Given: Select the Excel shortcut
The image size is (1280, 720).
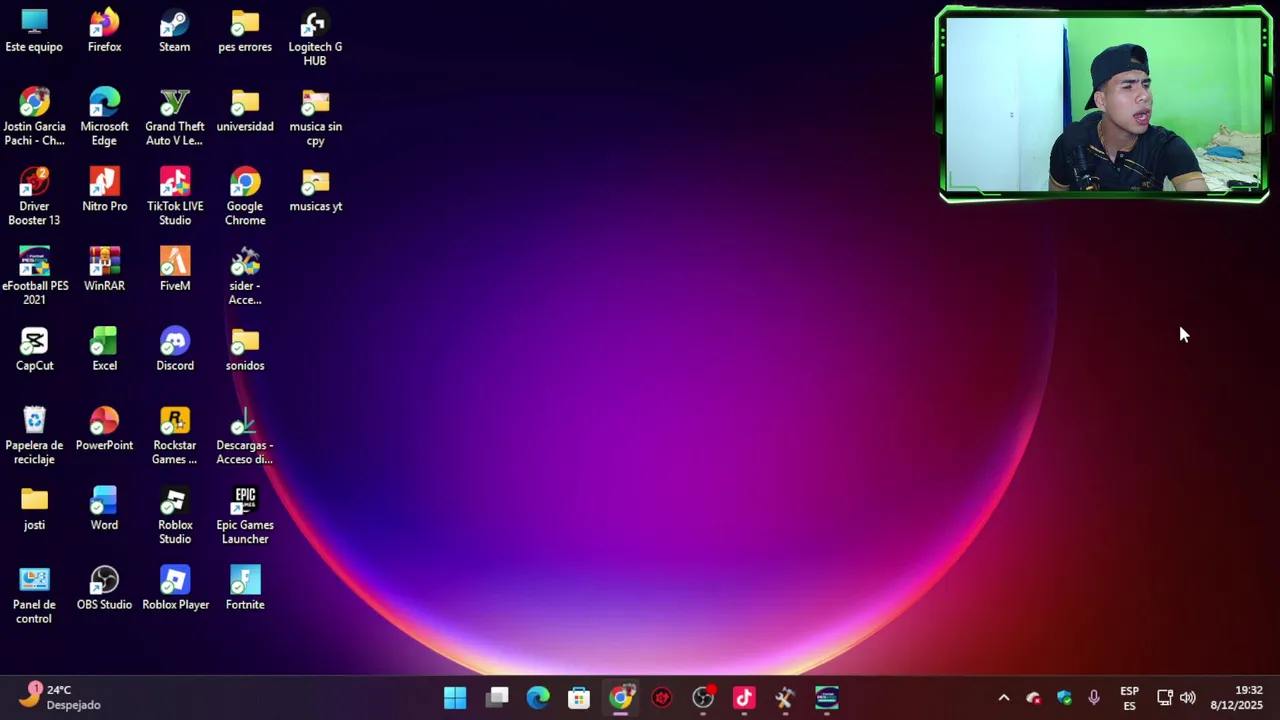Looking at the screenshot, I should [104, 351].
